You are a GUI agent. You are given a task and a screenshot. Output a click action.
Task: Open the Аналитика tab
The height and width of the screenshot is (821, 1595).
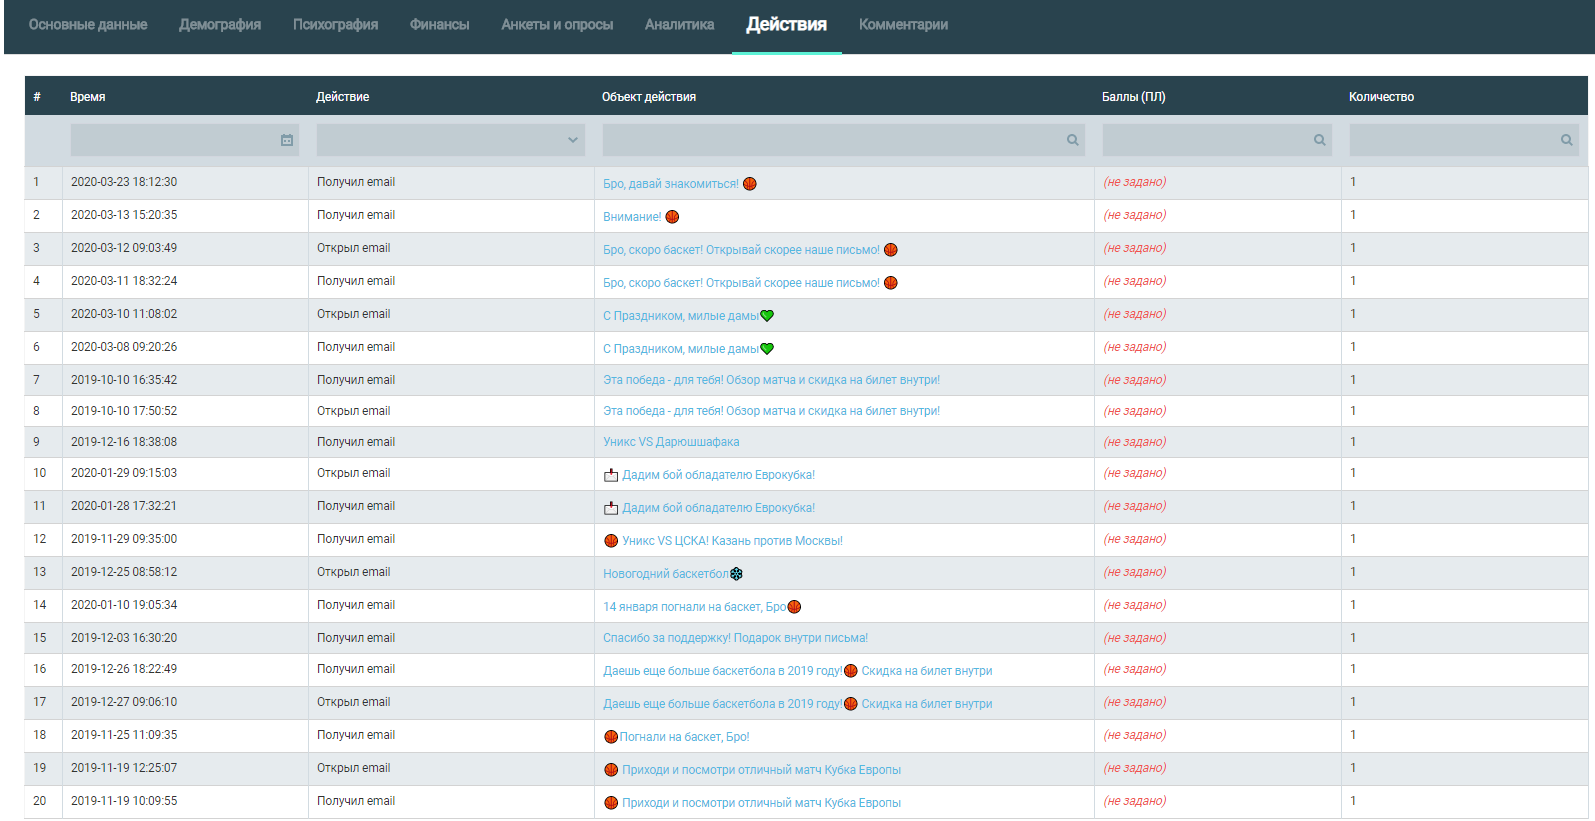(x=679, y=25)
